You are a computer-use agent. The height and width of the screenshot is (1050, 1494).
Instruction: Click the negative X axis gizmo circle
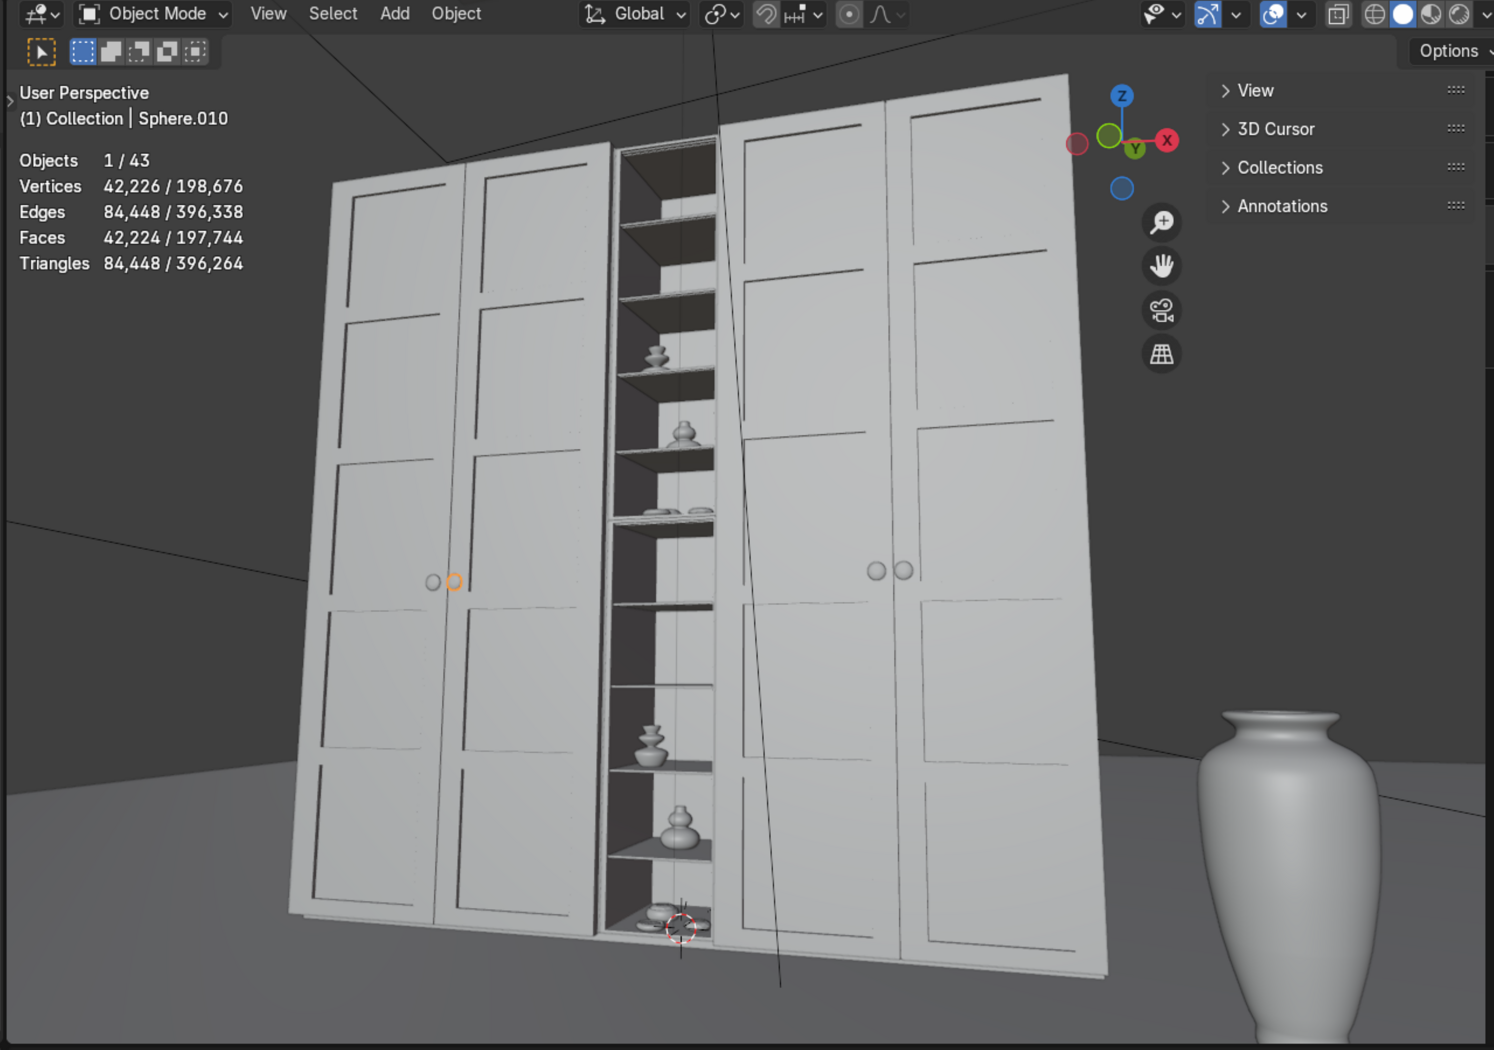(1077, 144)
